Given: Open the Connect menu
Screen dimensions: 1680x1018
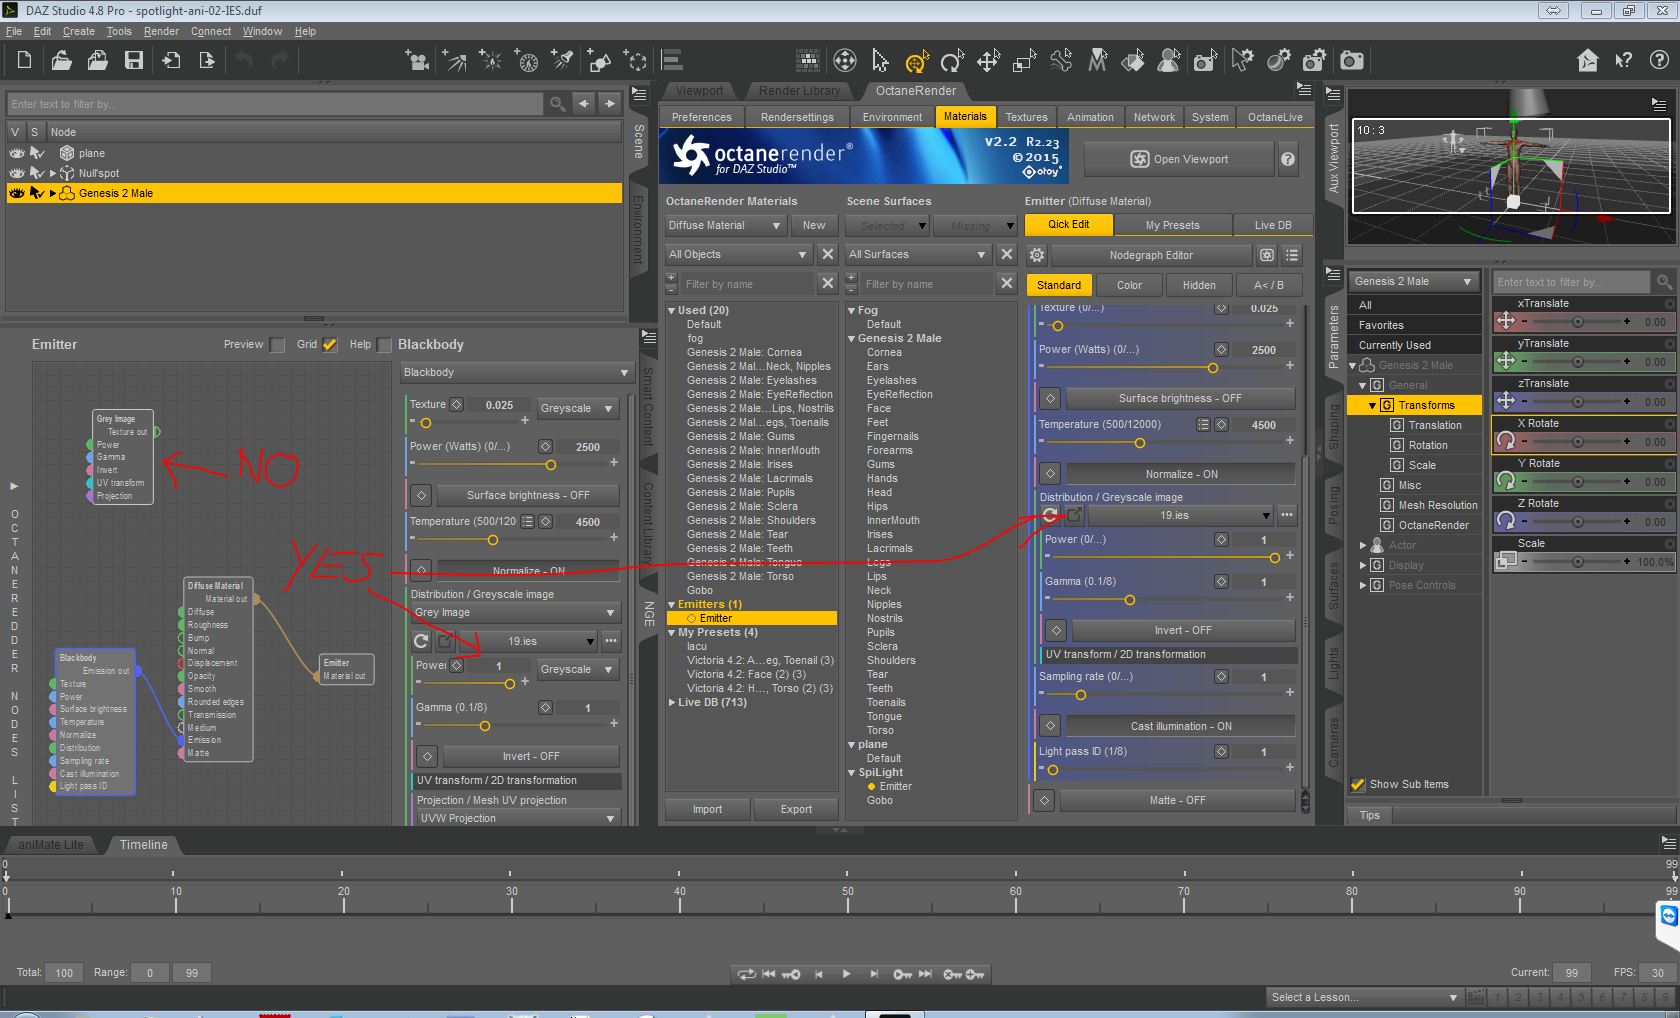Looking at the screenshot, I should point(211,31).
